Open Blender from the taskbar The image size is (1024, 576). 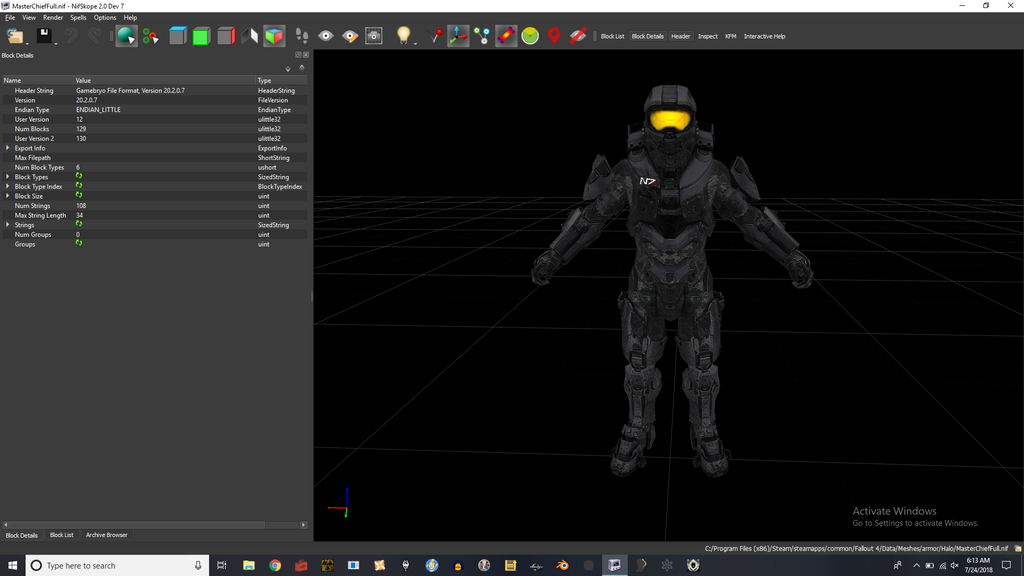point(562,566)
